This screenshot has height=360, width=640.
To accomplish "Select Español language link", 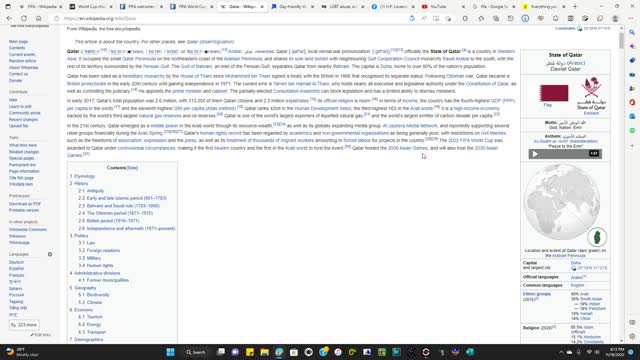I will (x=16, y=269).
